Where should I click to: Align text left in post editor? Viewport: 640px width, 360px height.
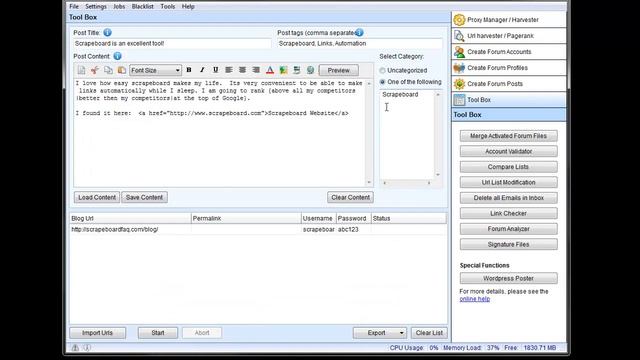(x=229, y=70)
